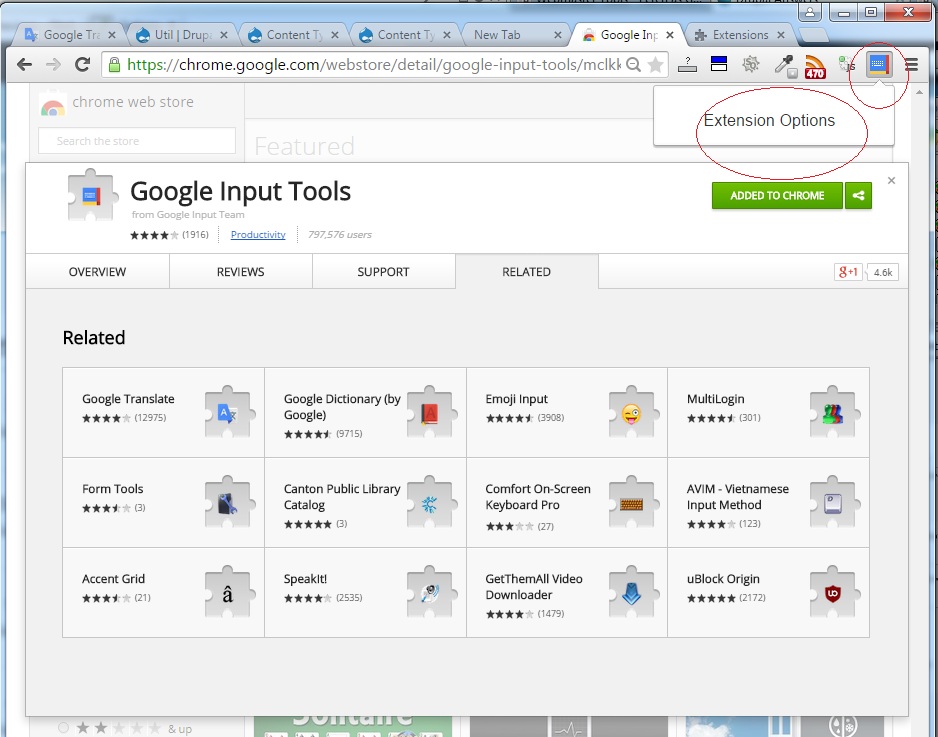Open Google Dictionary red book icon
This screenshot has height=737, width=938.
point(430,413)
